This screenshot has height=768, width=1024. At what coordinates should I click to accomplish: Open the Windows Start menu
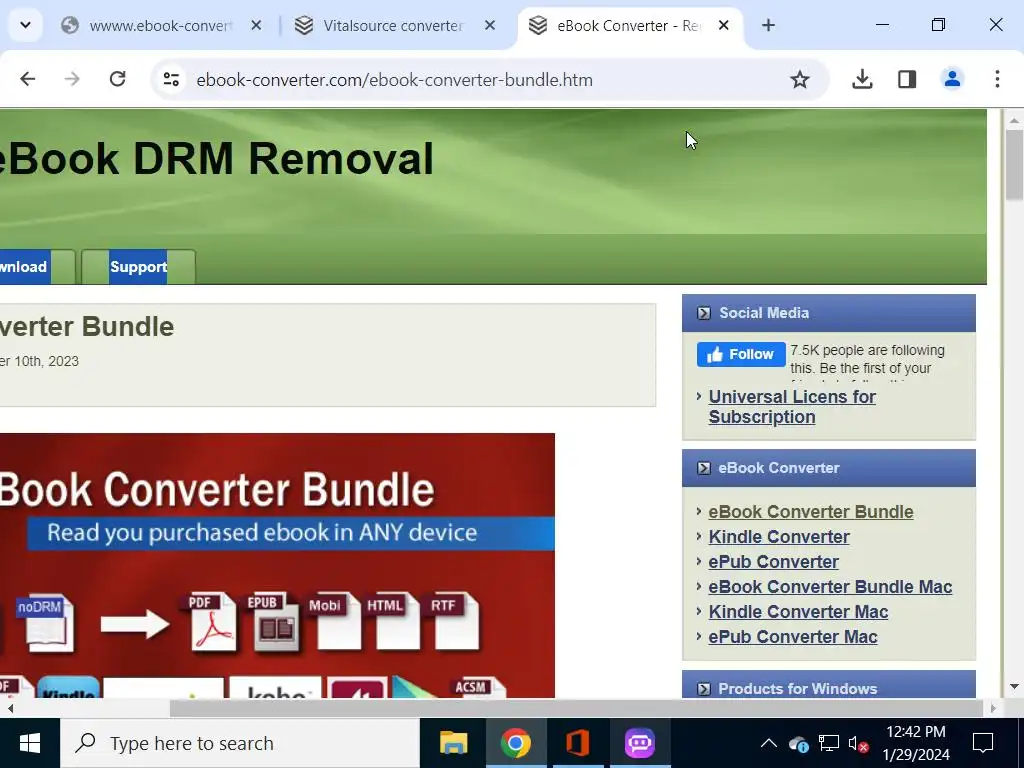(x=29, y=743)
